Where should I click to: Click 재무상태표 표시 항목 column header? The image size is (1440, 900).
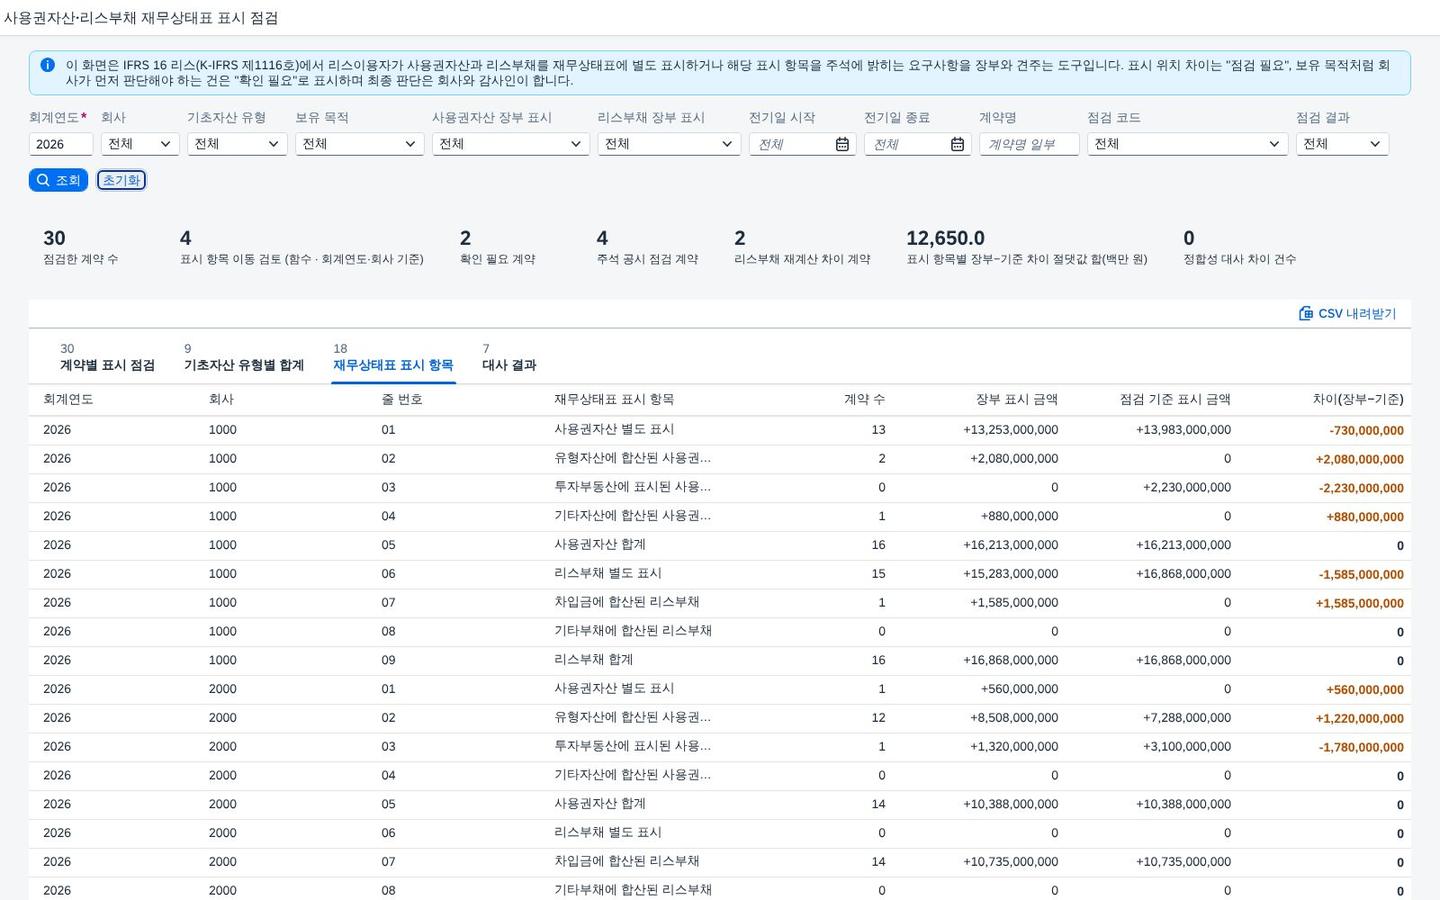click(614, 399)
